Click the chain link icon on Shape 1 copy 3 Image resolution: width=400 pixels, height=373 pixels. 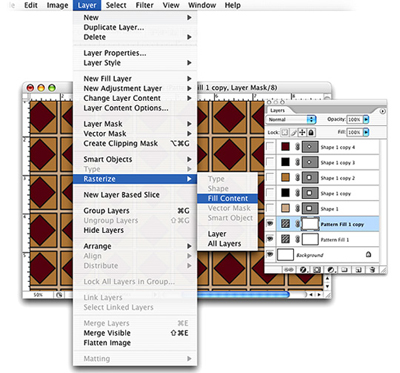297,162
